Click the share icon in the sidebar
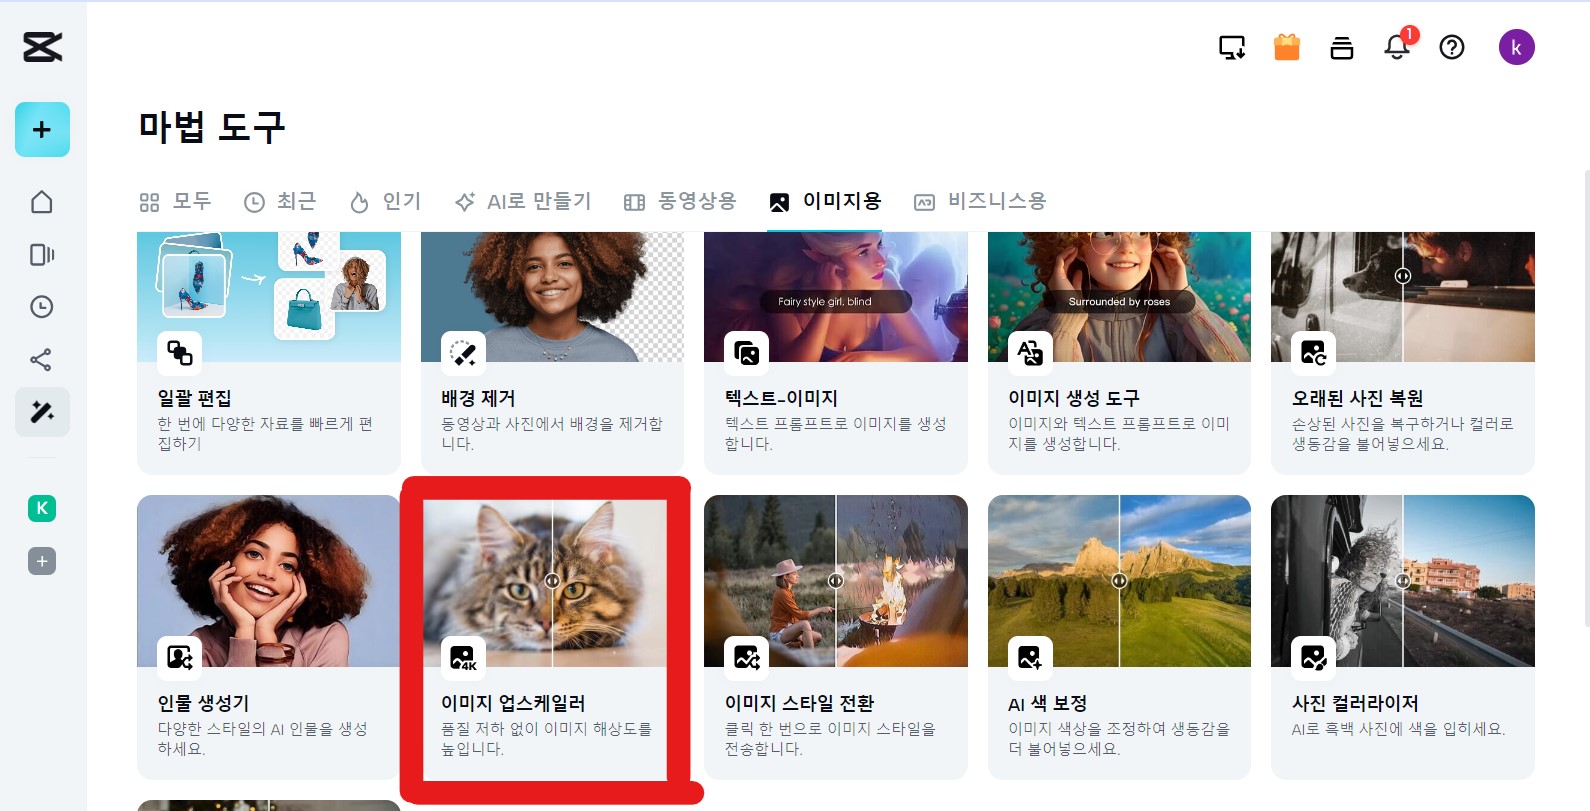The height and width of the screenshot is (811, 1590). tap(42, 359)
